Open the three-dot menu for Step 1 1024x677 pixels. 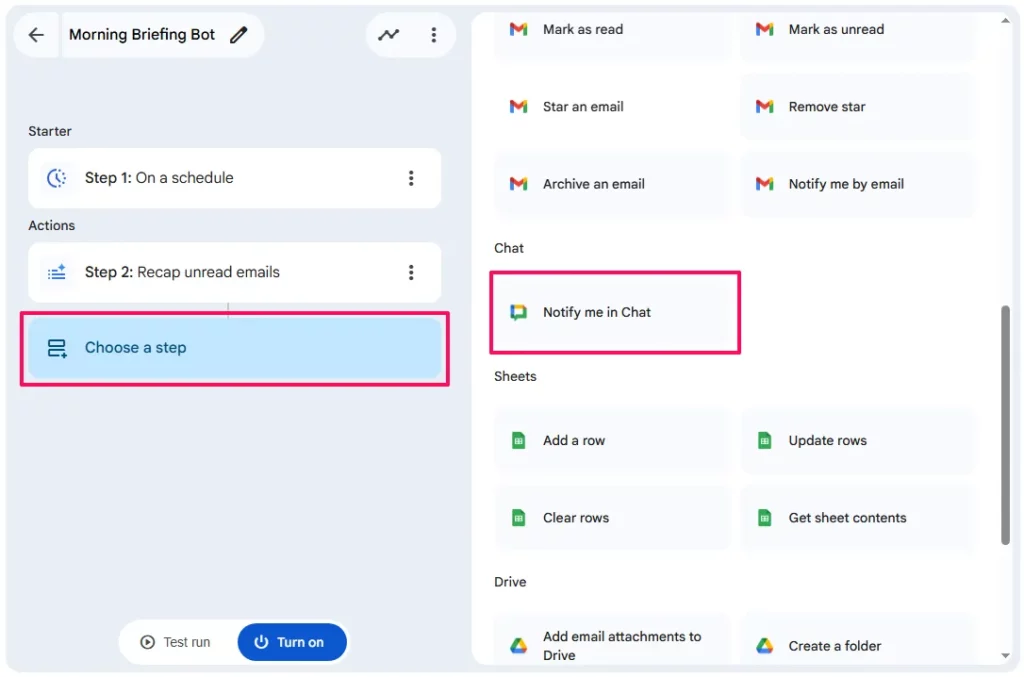(410, 178)
